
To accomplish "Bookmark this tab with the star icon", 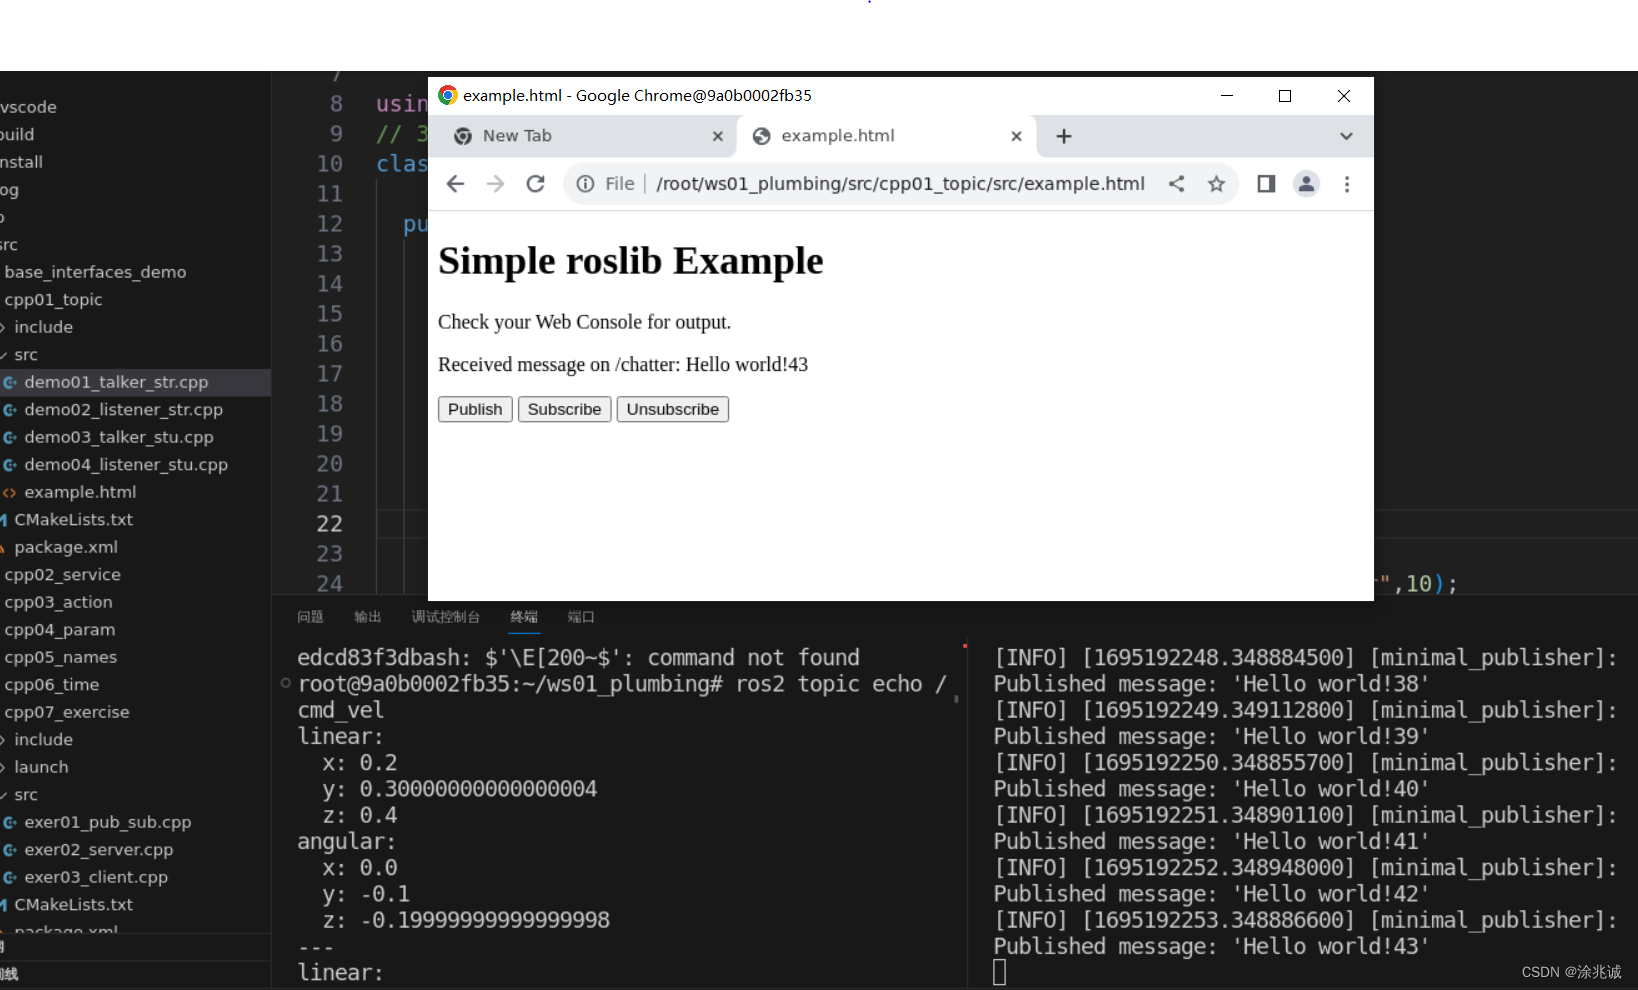I will [x=1216, y=184].
